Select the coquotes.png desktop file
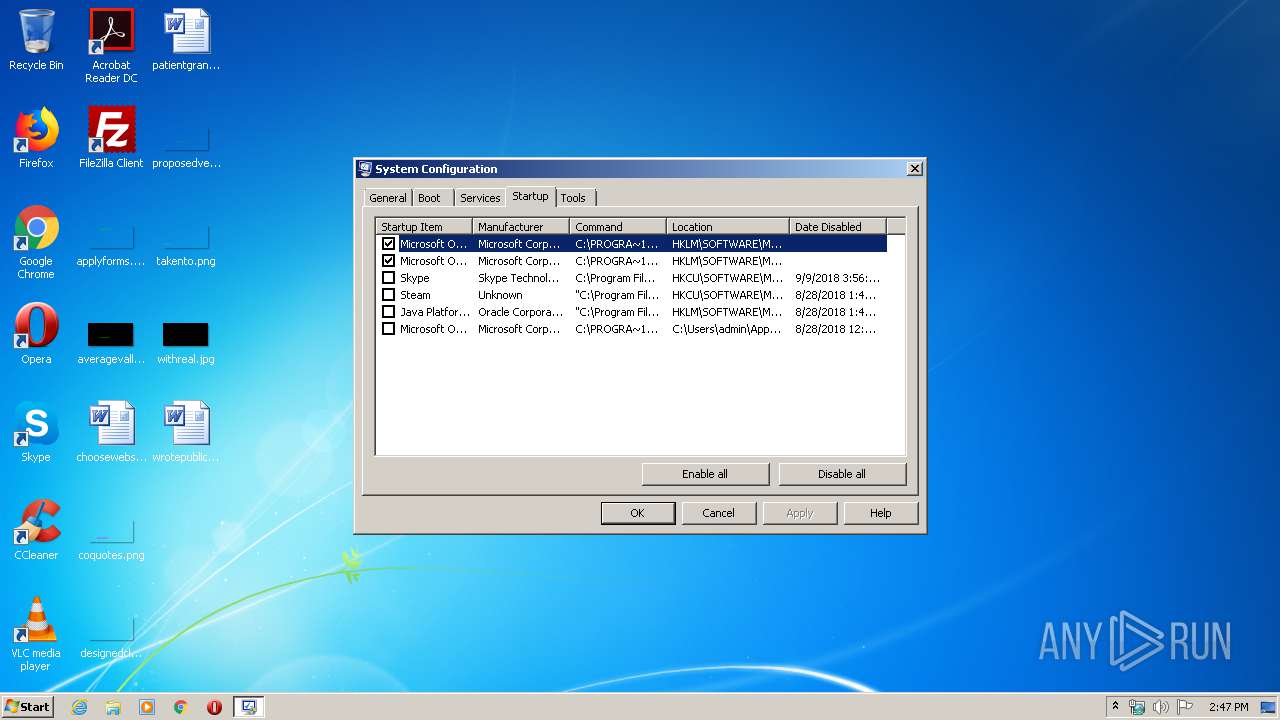The image size is (1280, 720). click(x=111, y=539)
